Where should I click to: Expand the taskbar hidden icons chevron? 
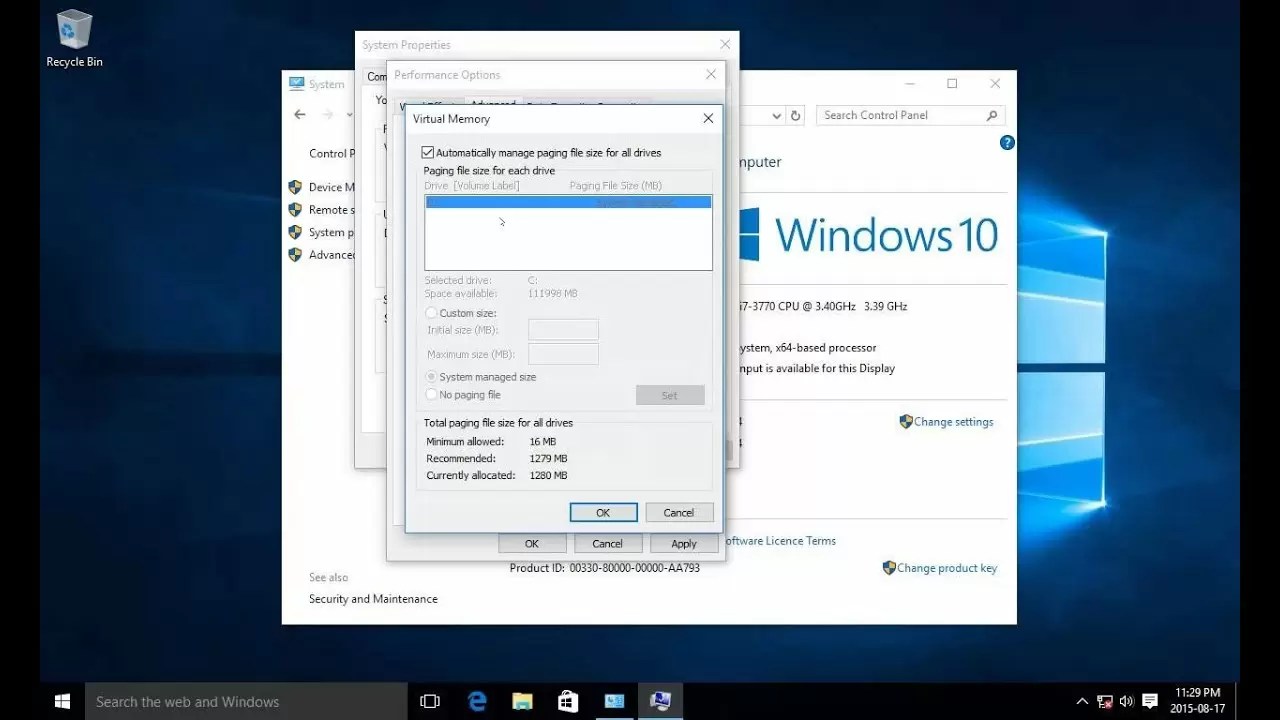pyautogui.click(x=1082, y=701)
